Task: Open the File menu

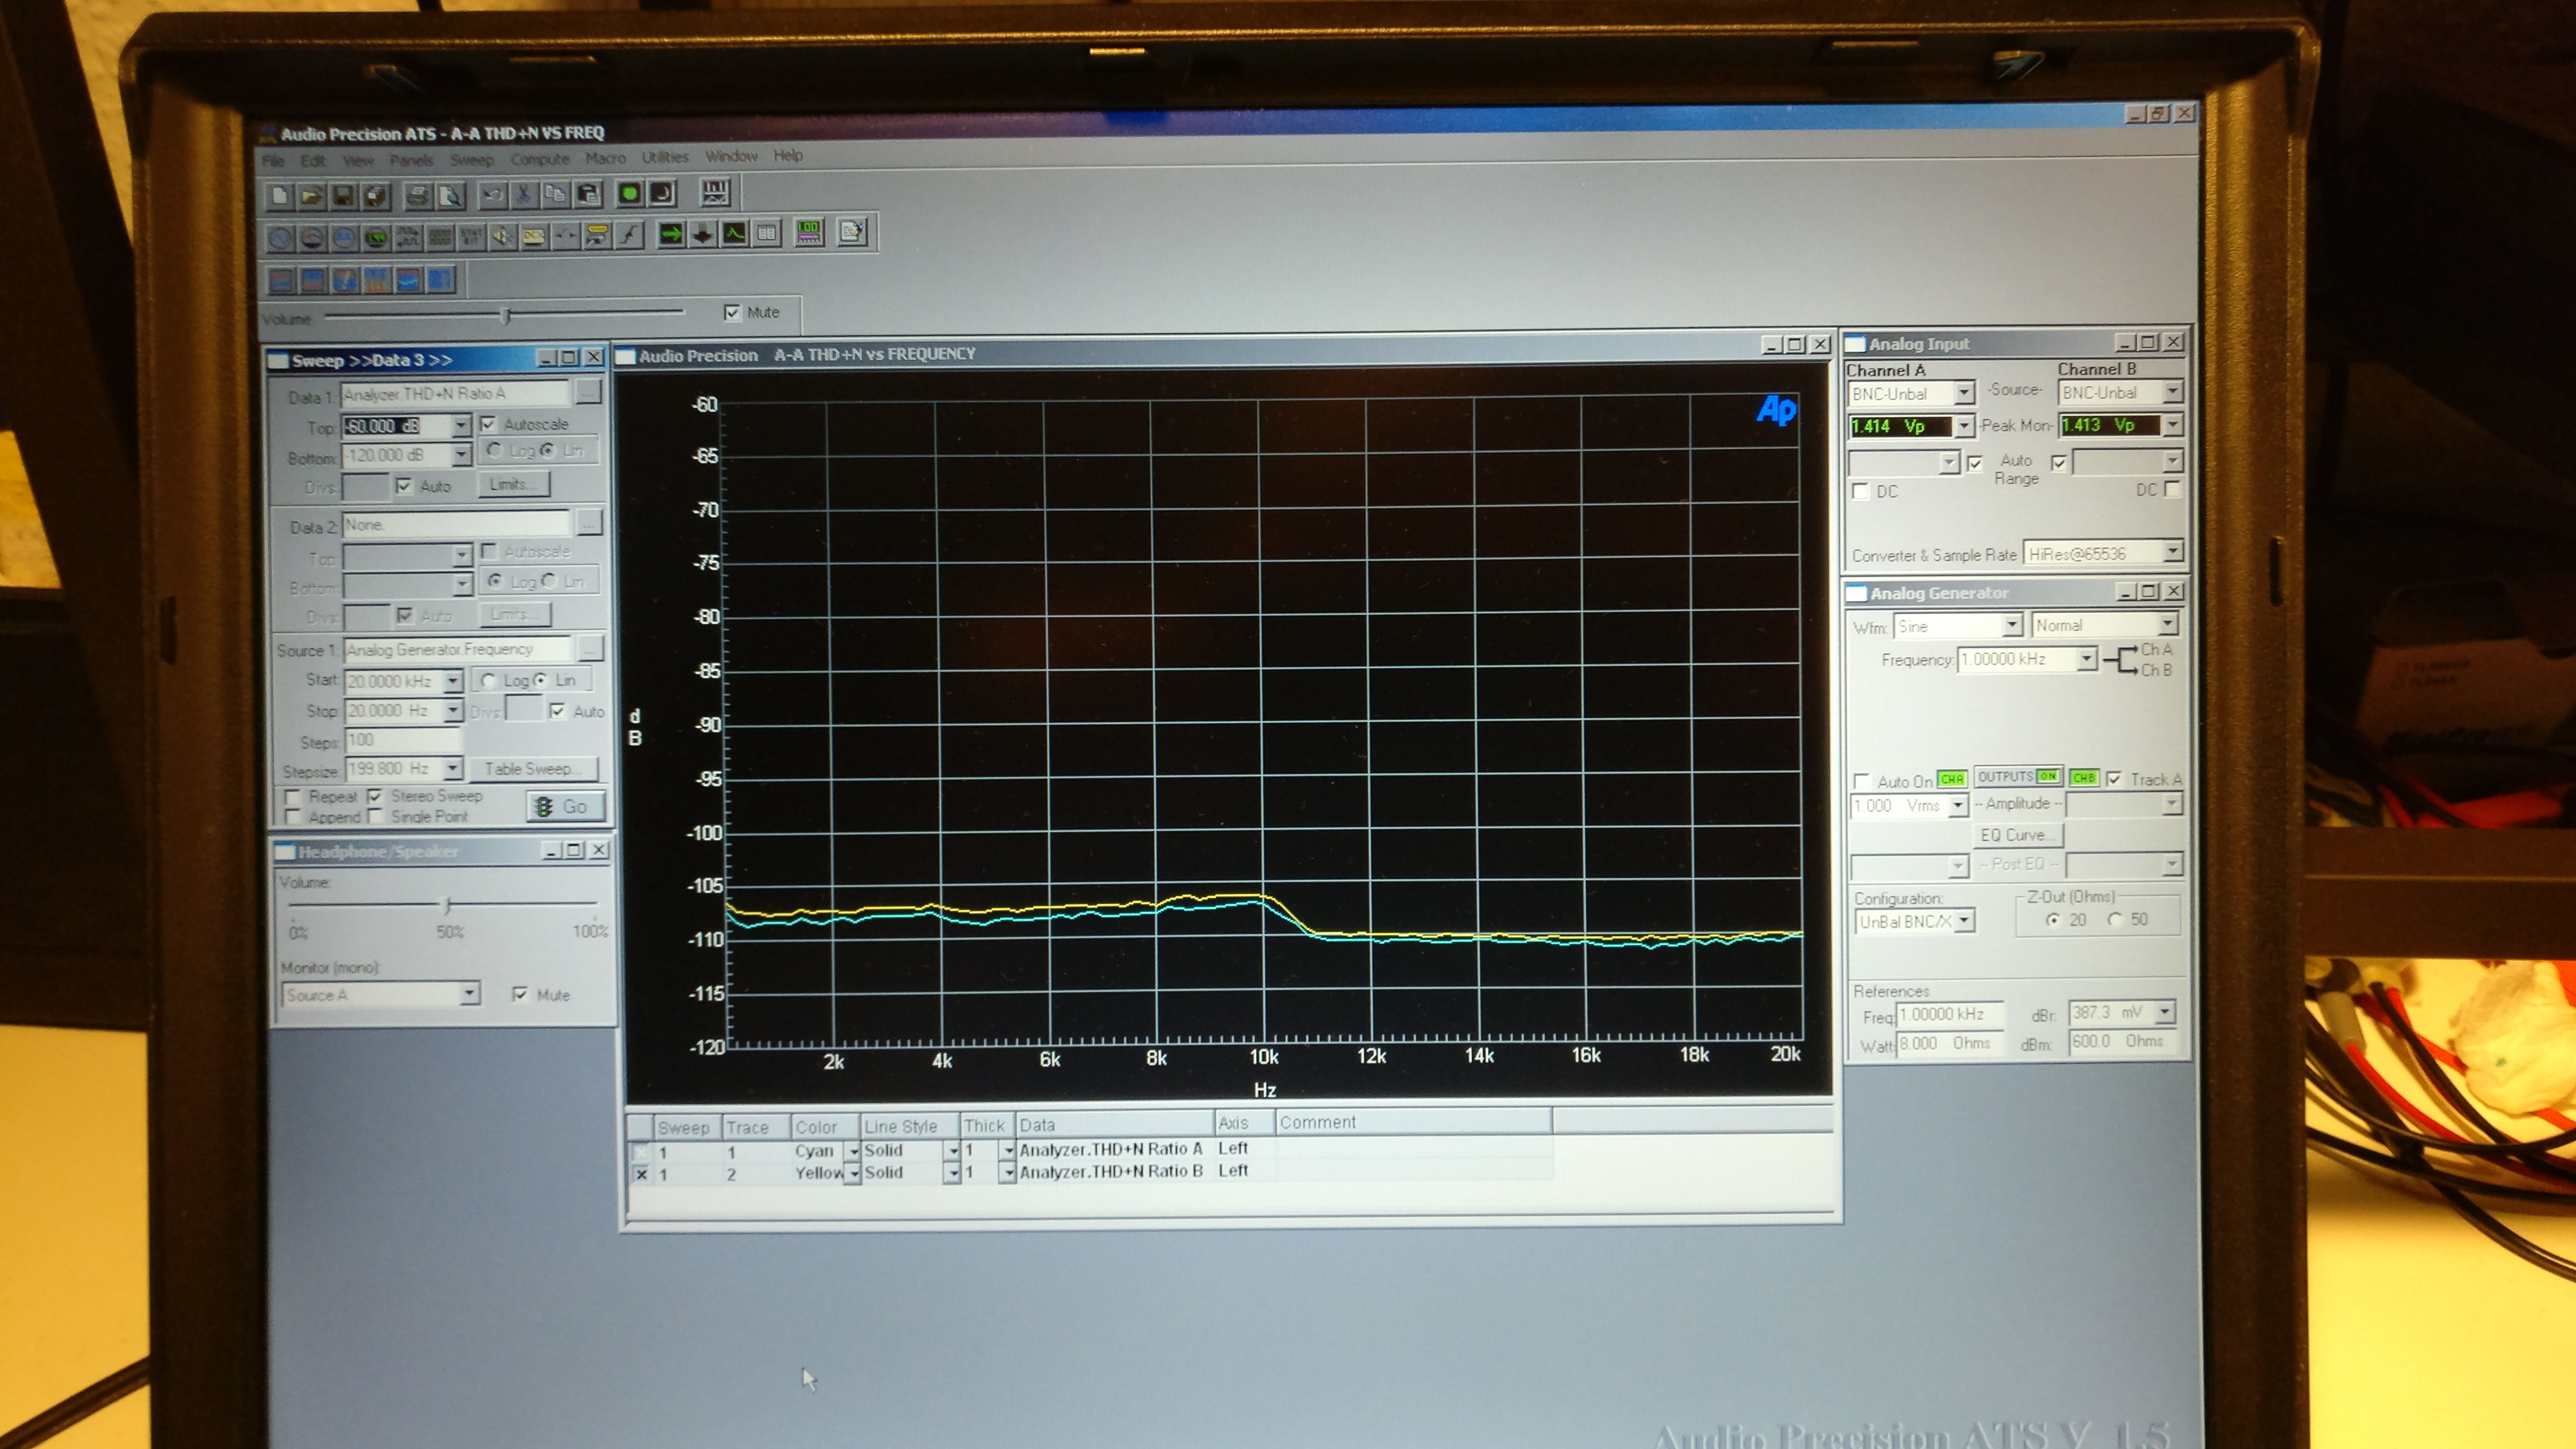Action: click(273, 161)
